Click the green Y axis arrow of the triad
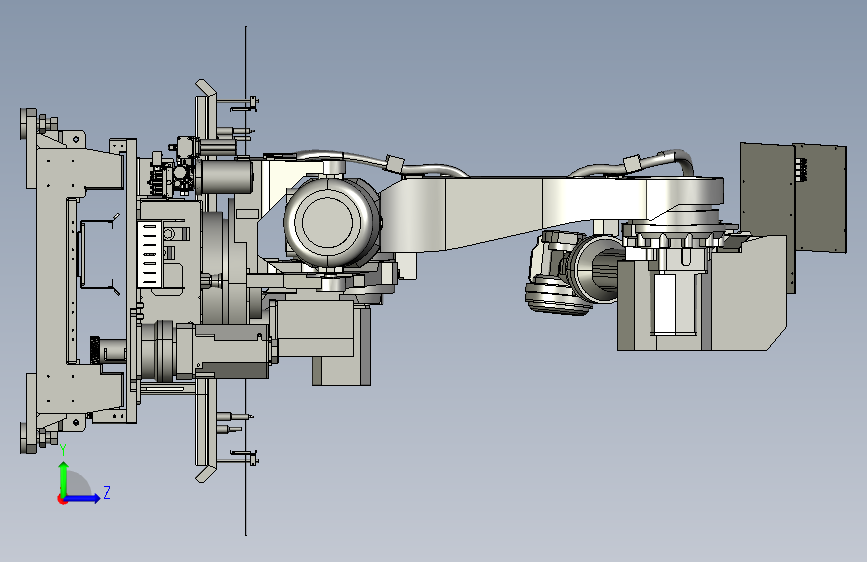867x562 pixels. [x=64, y=478]
